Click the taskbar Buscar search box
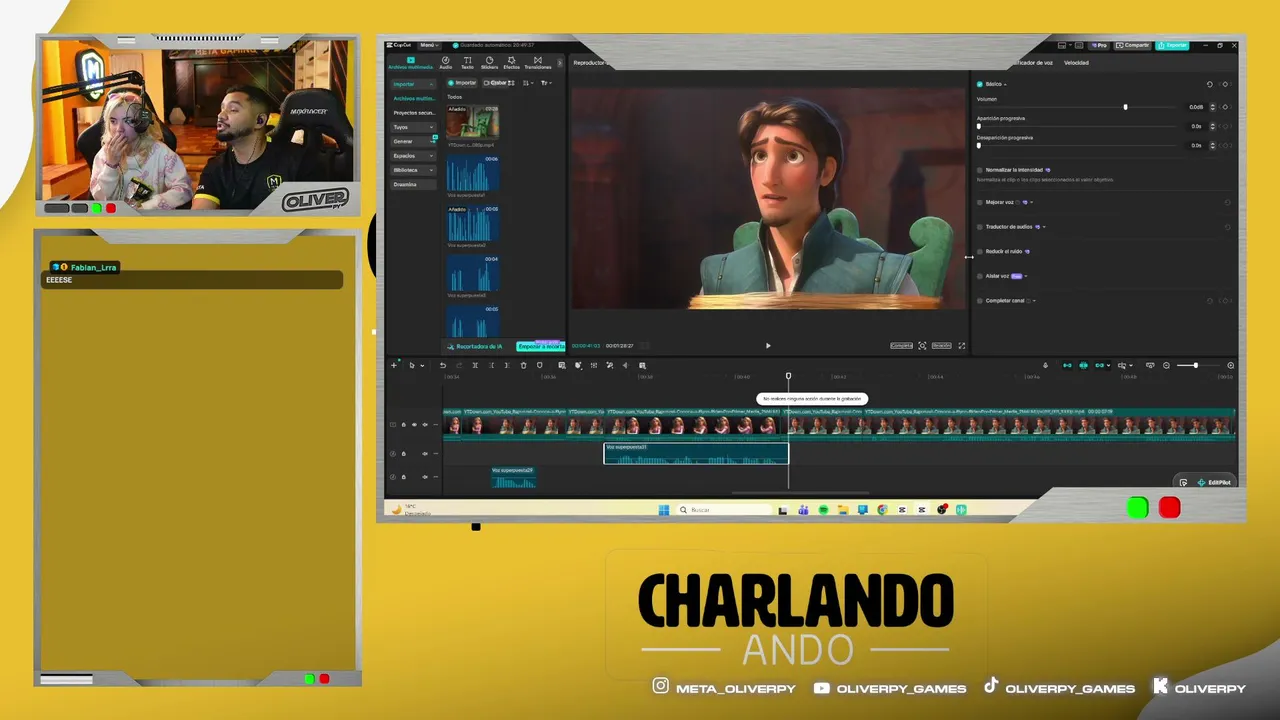The height and width of the screenshot is (720, 1280). pyautogui.click(x=725, y=510)
